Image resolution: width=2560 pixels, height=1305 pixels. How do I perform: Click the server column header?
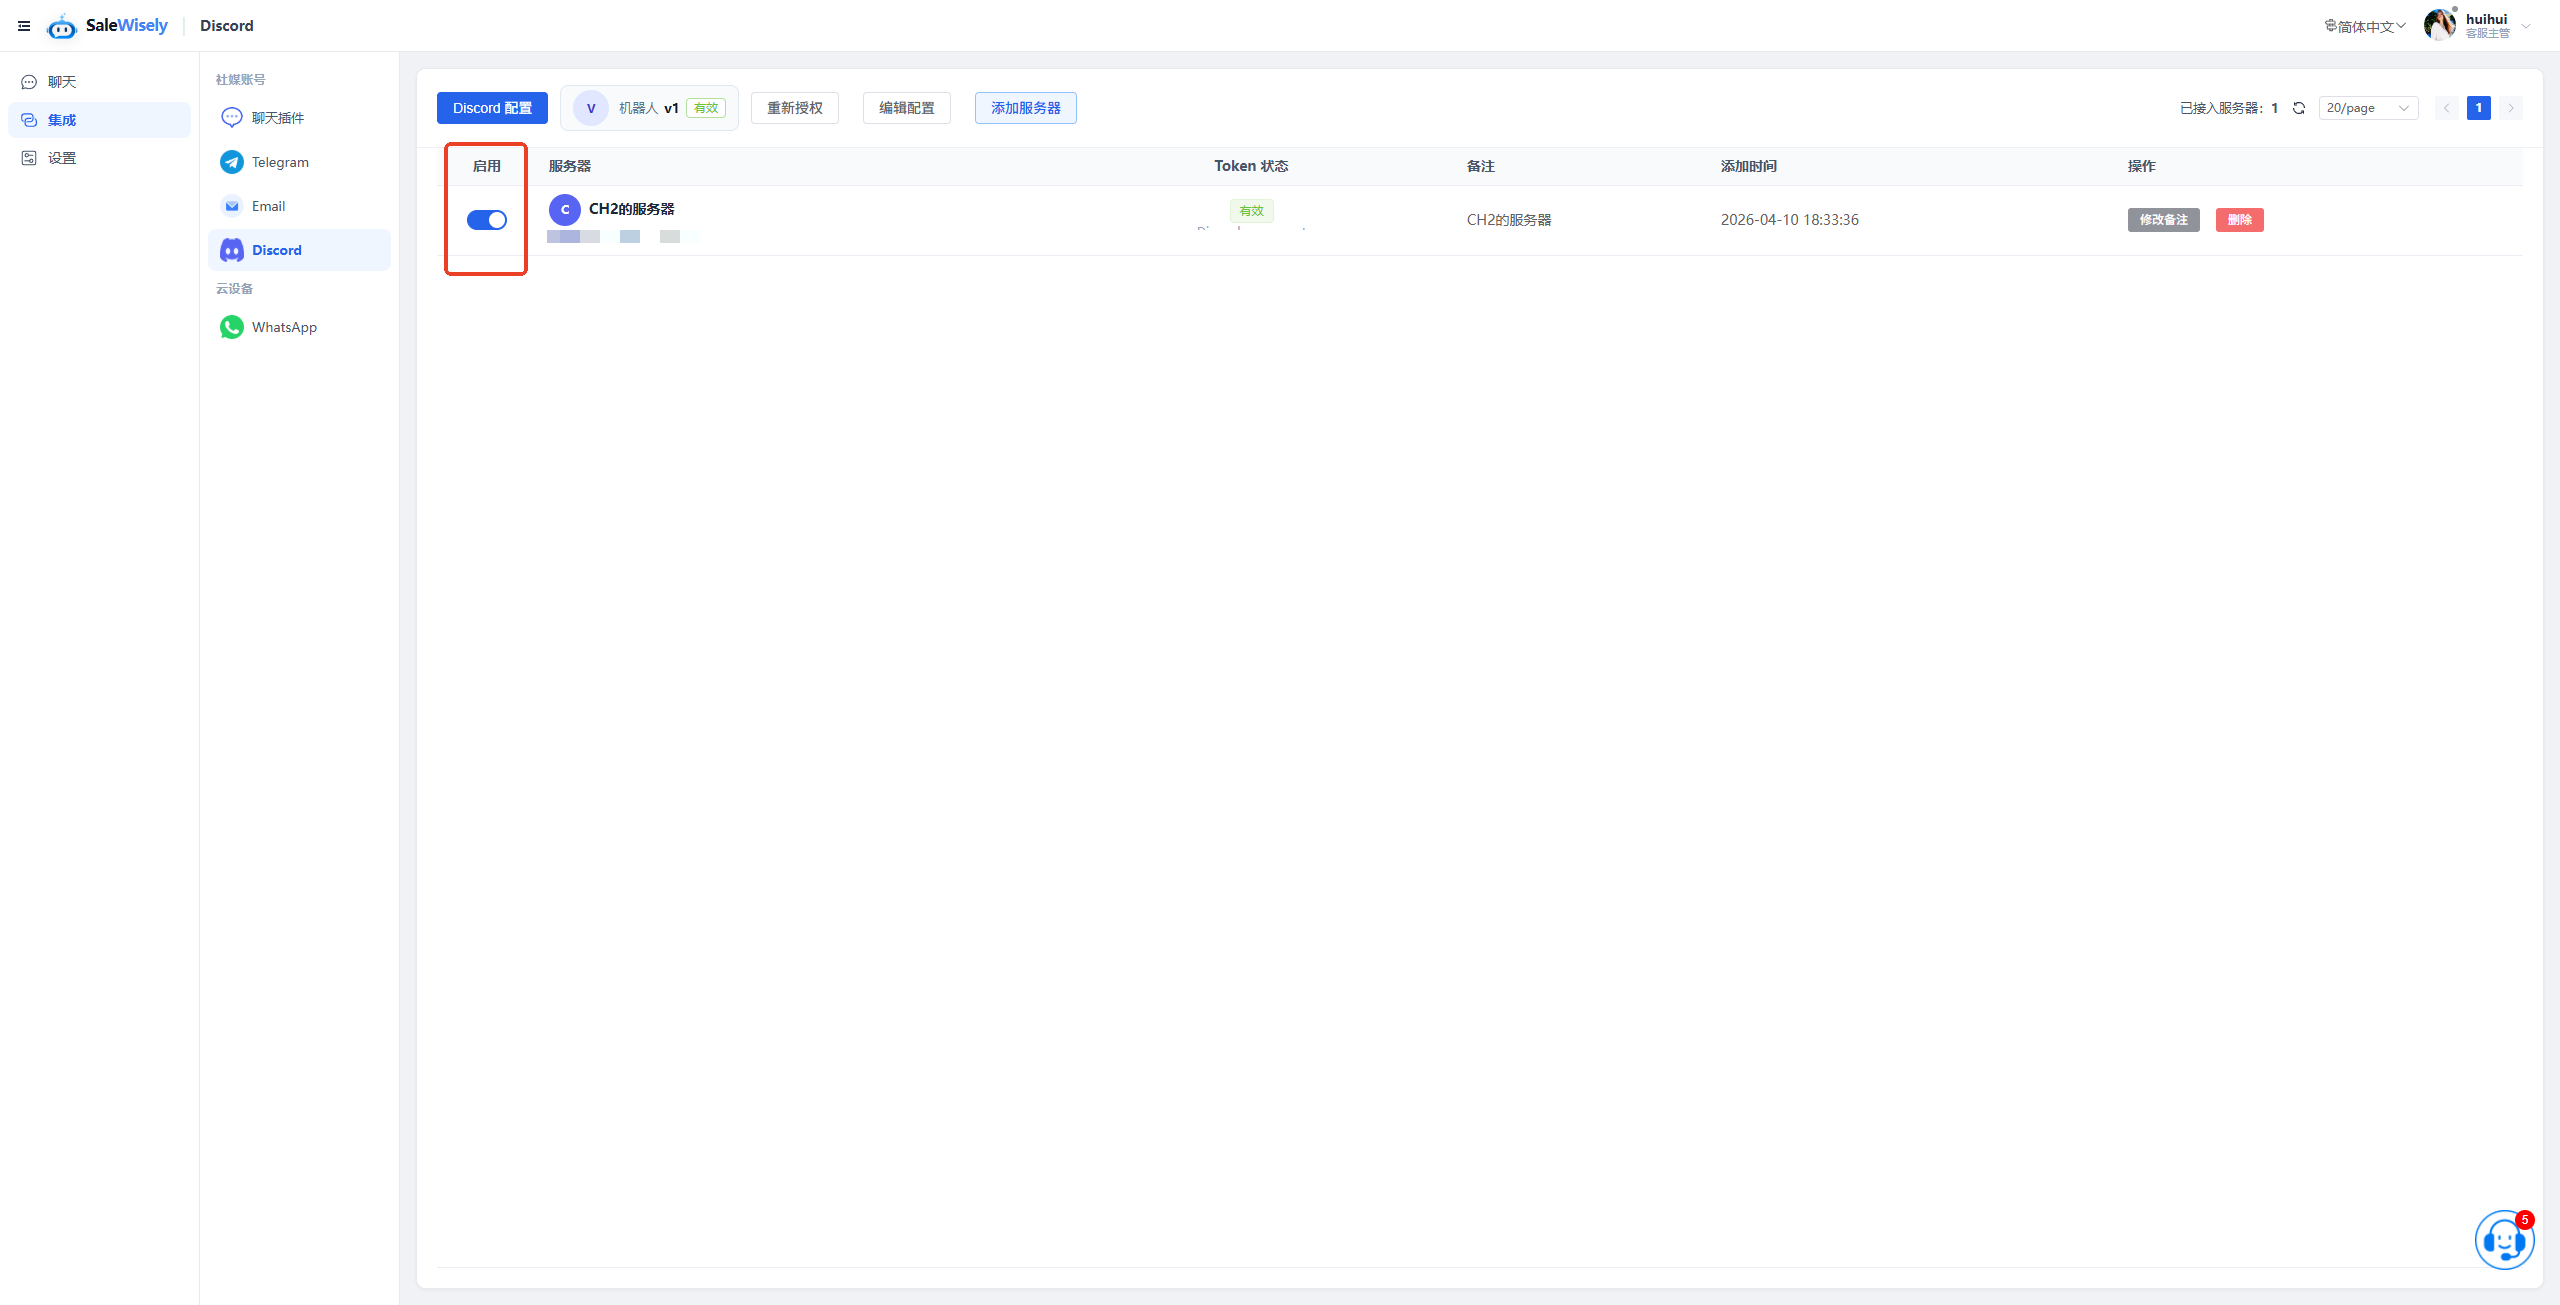[x=570, y=166]
